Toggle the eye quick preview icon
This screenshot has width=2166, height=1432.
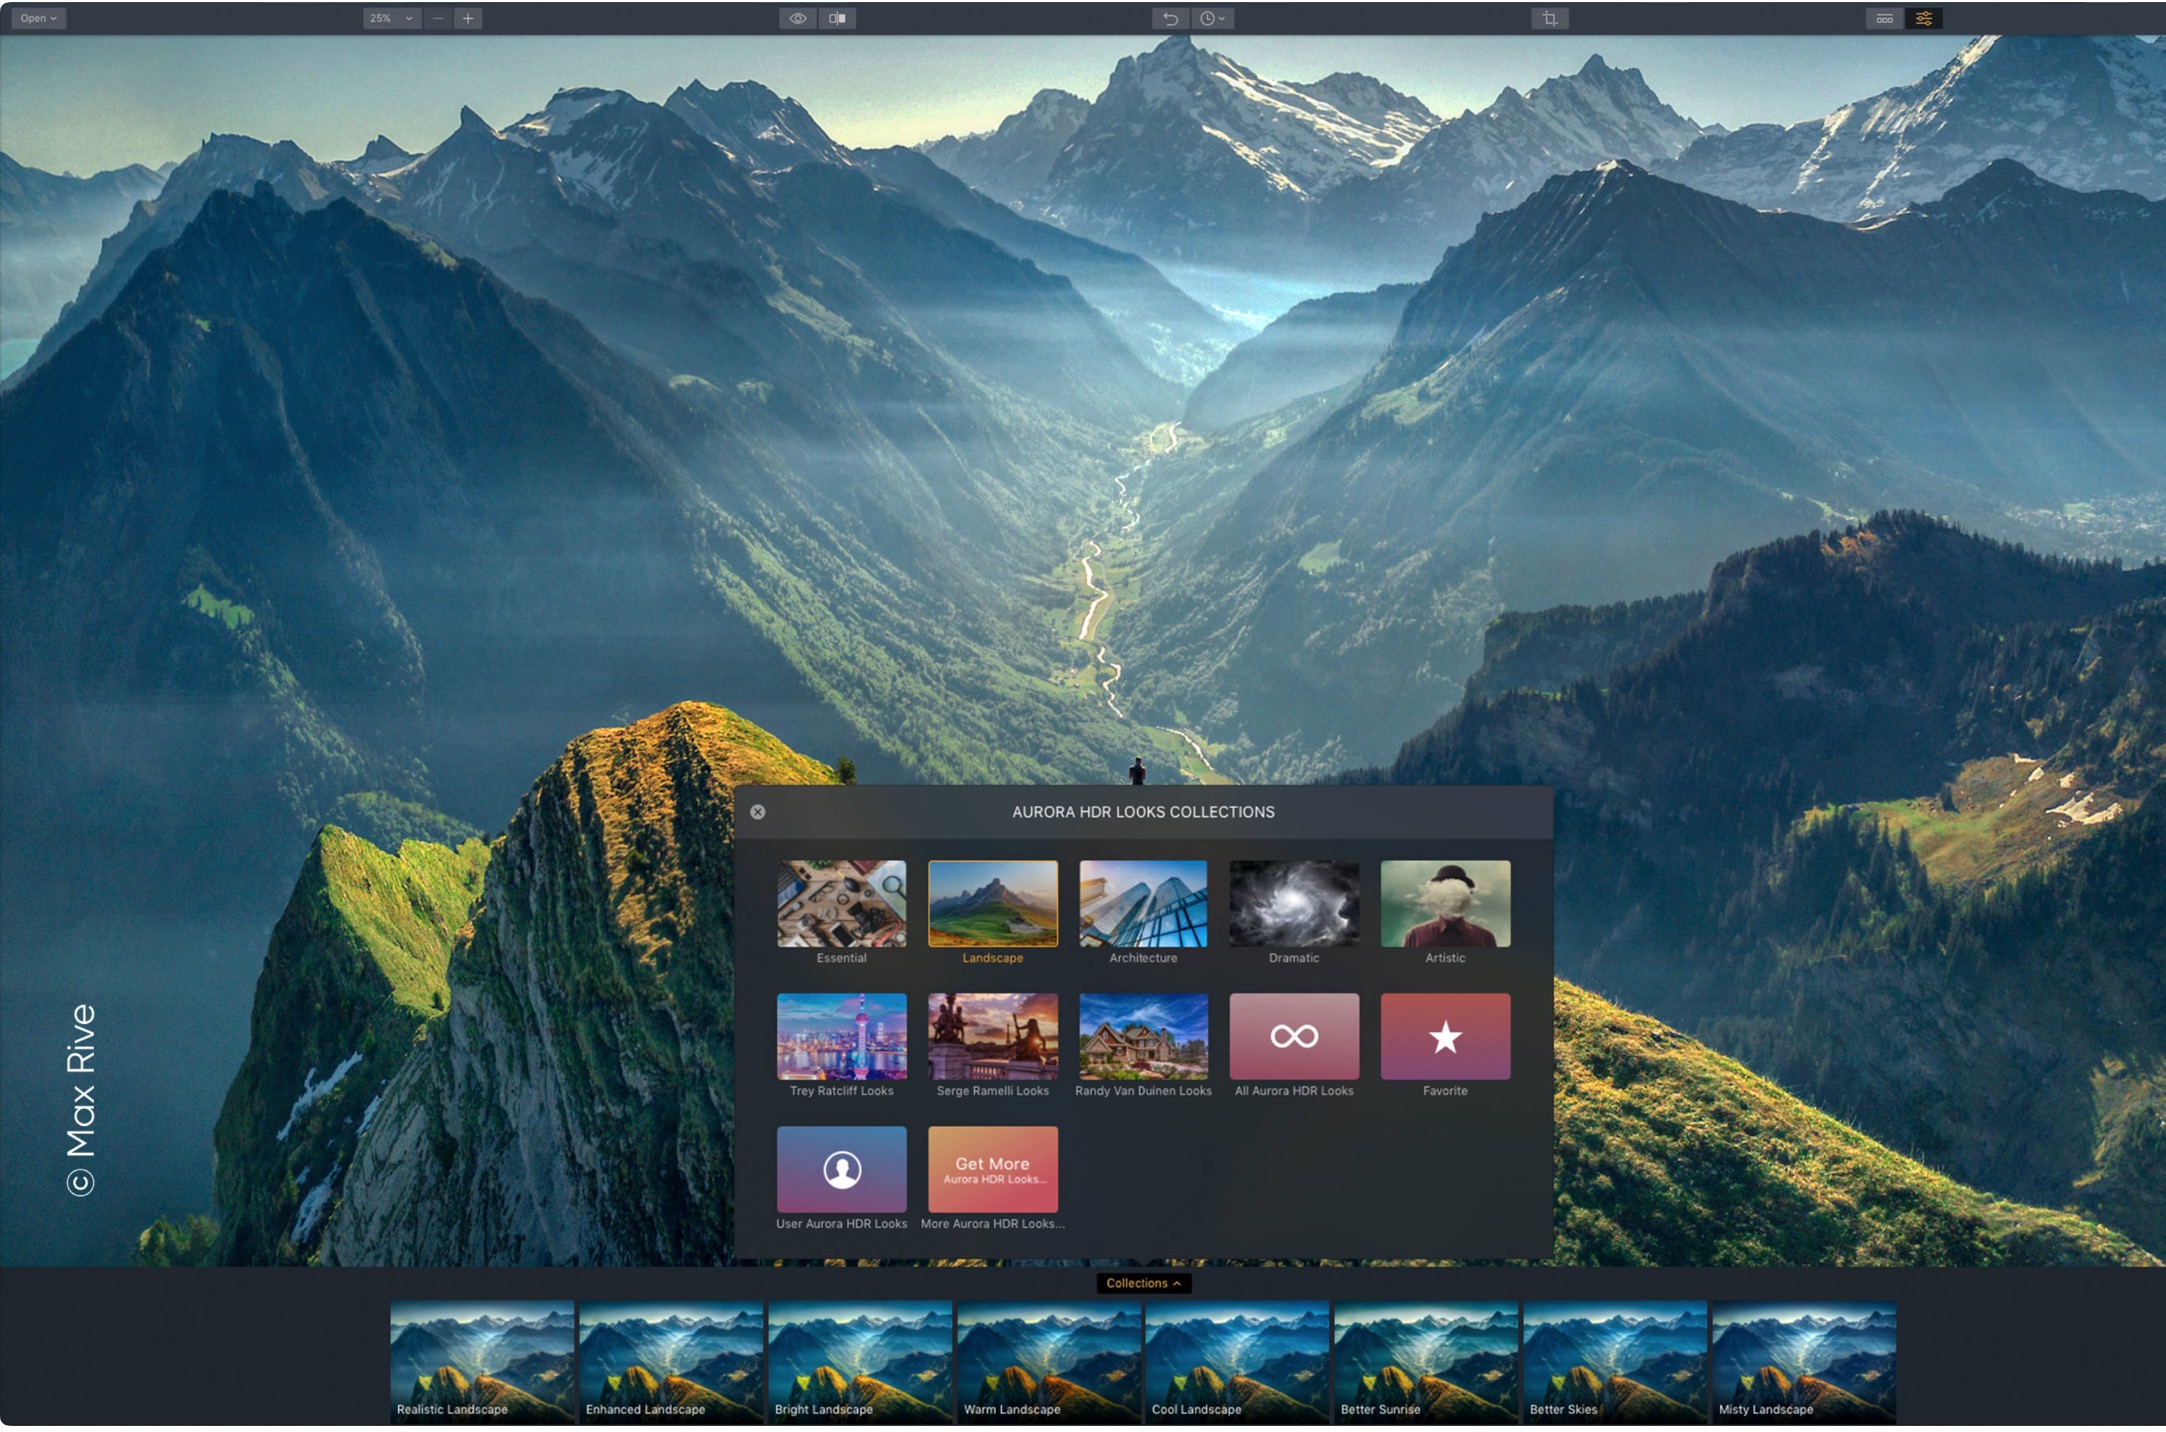[797, 18]
